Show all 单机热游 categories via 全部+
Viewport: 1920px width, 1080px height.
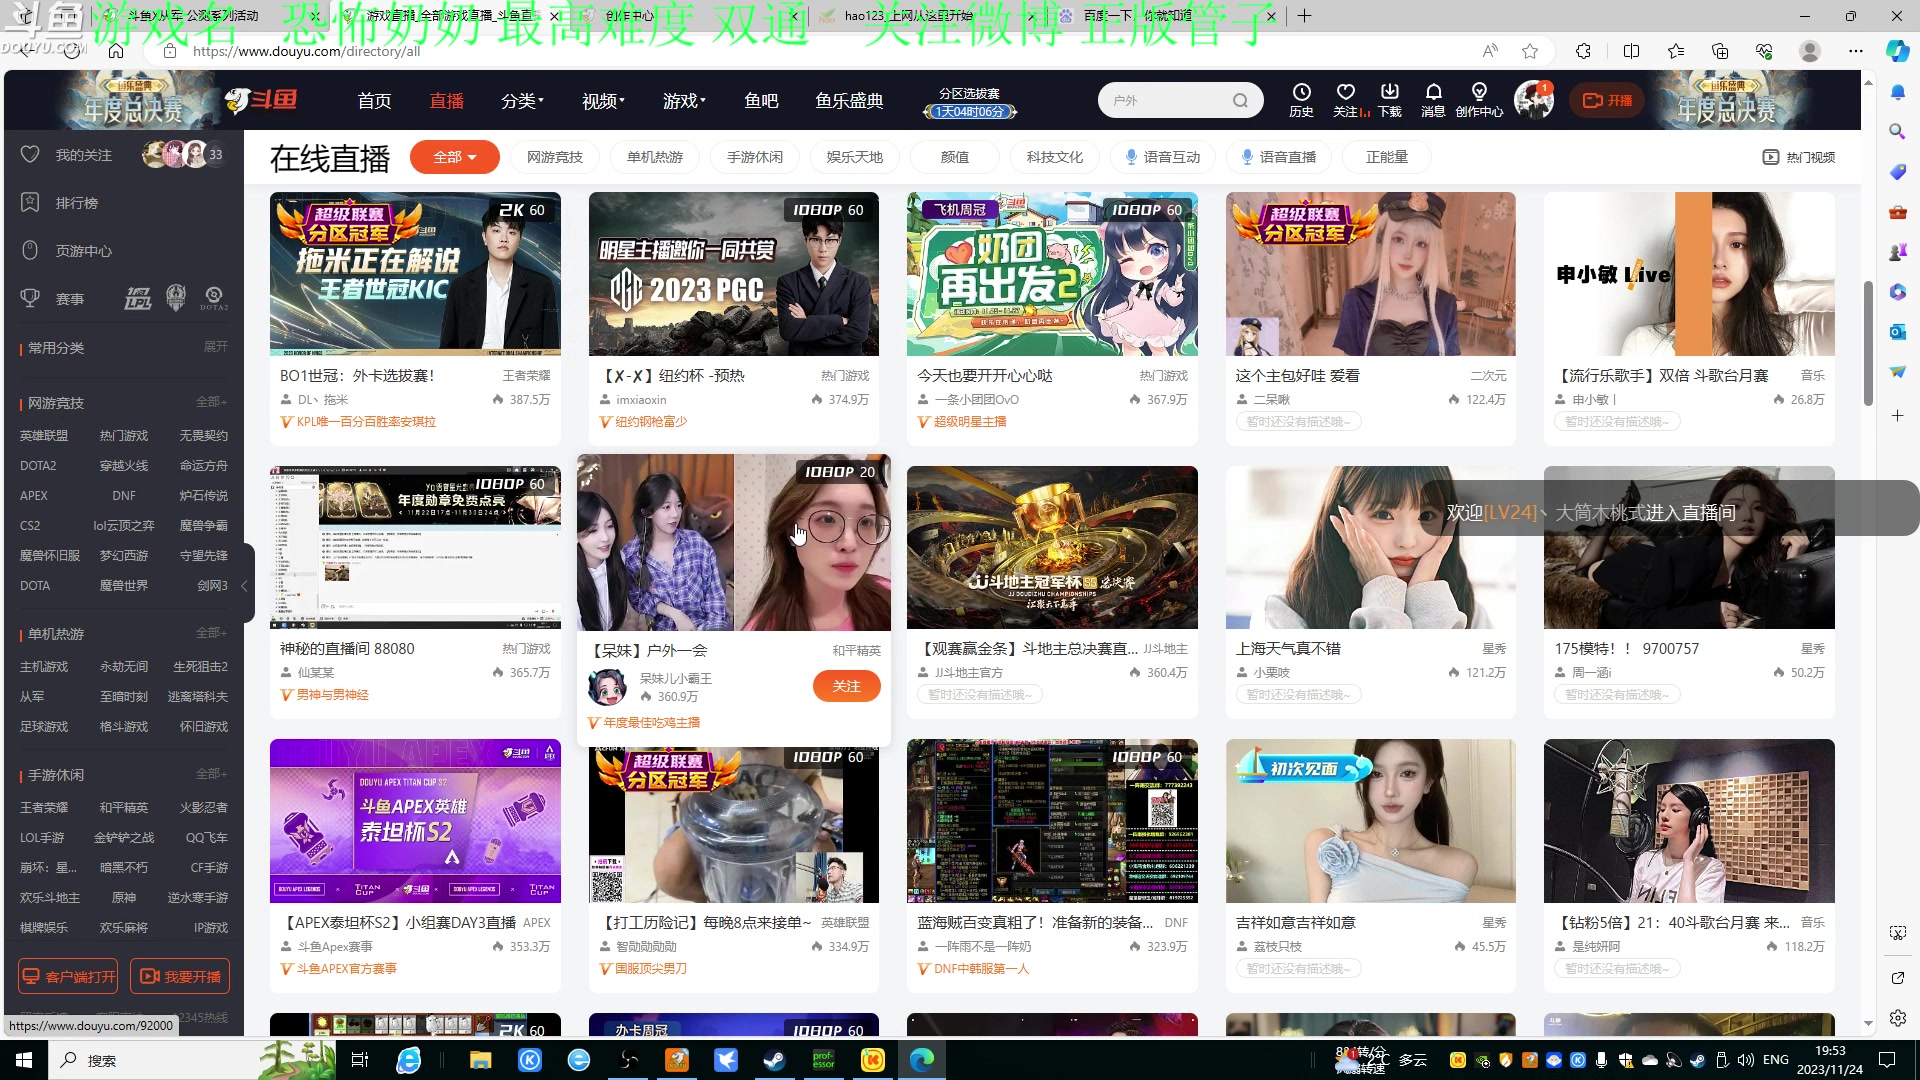[x=211, y=633]
